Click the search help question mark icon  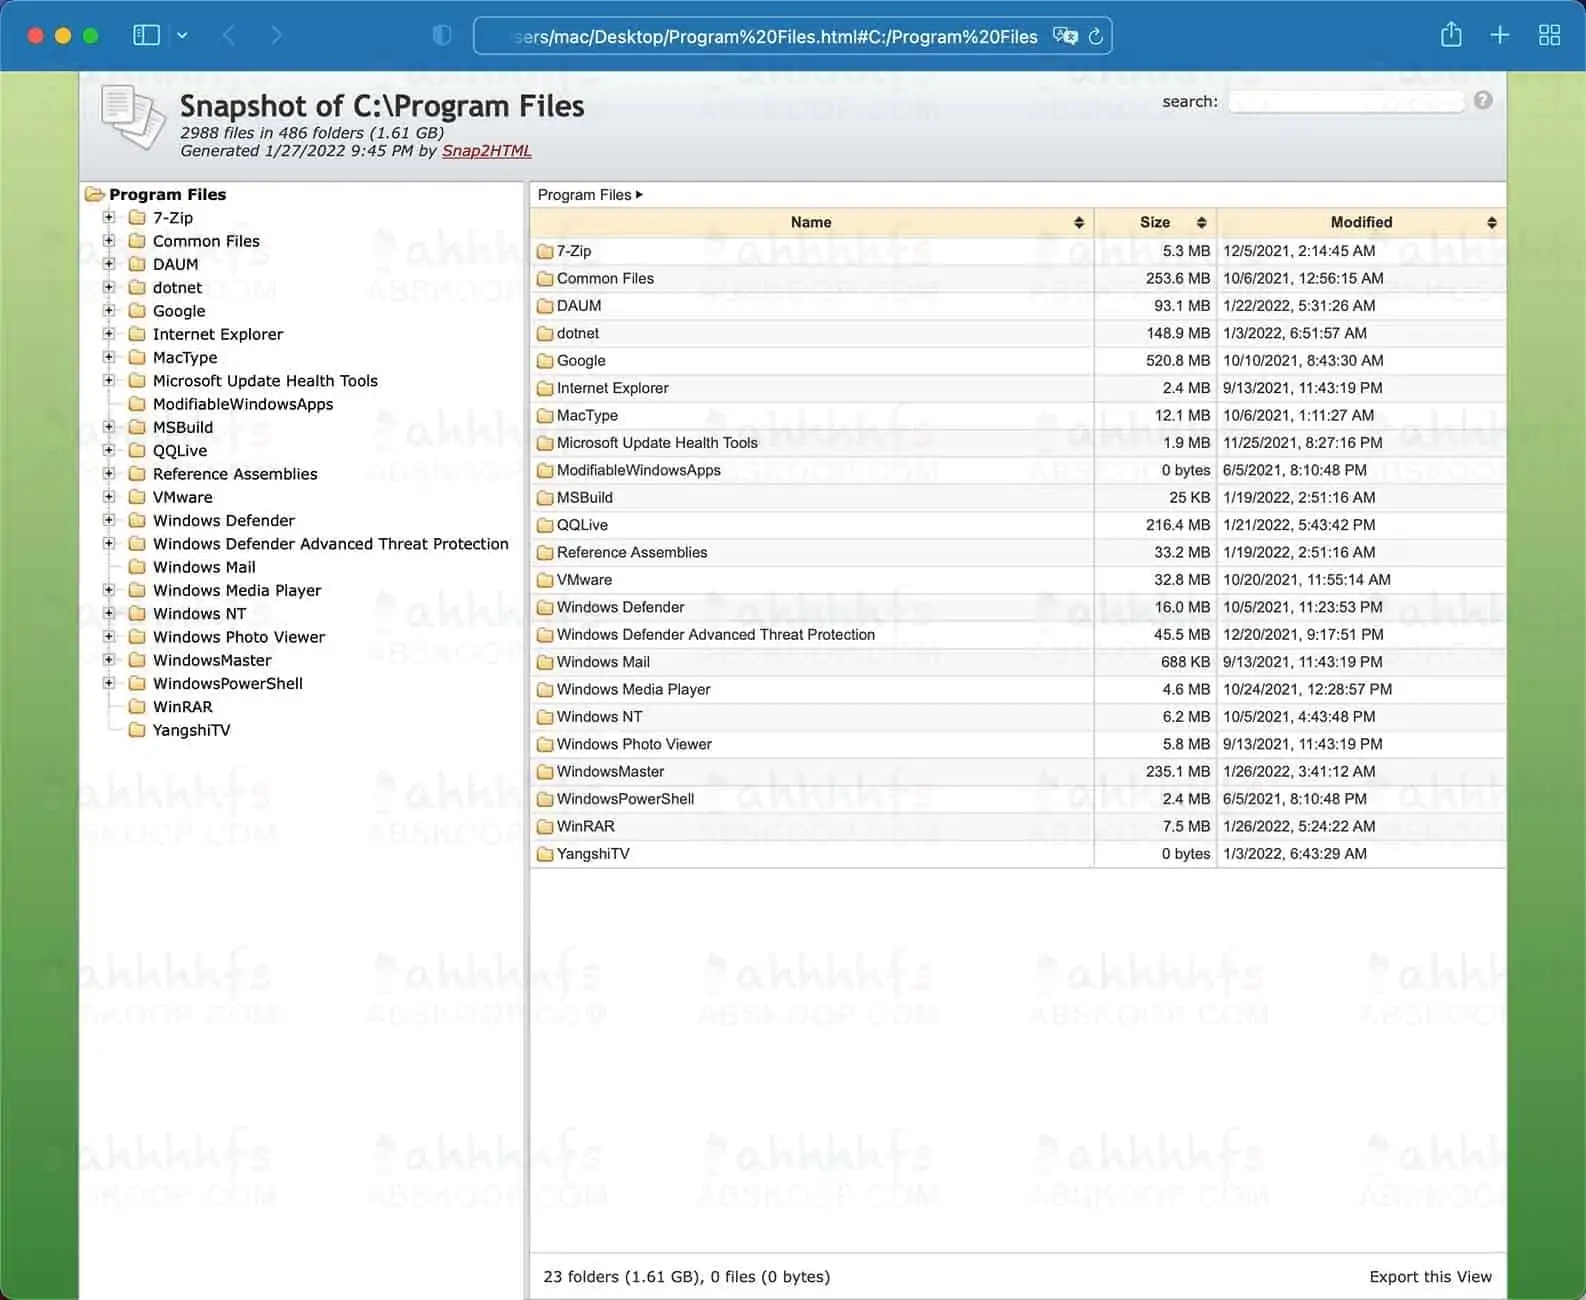1483,100
